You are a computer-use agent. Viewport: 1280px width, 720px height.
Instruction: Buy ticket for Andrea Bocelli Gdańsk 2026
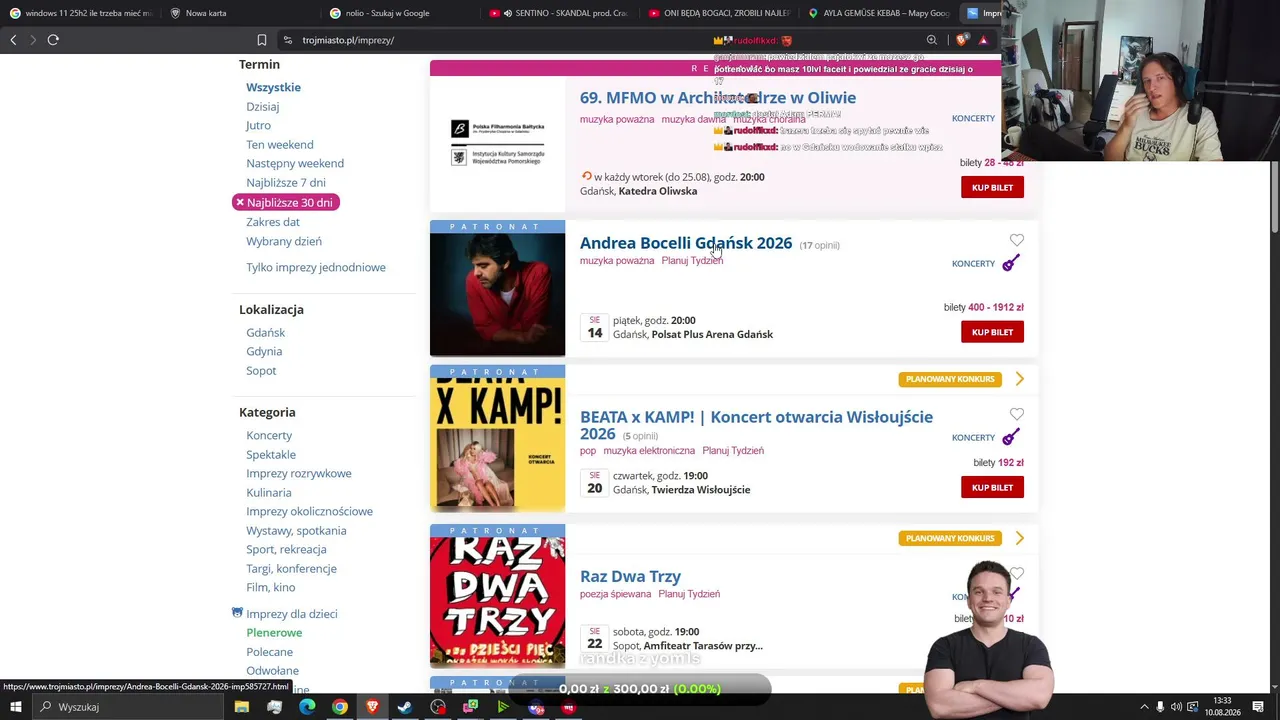pyautogui.click(x=992, y=332)
